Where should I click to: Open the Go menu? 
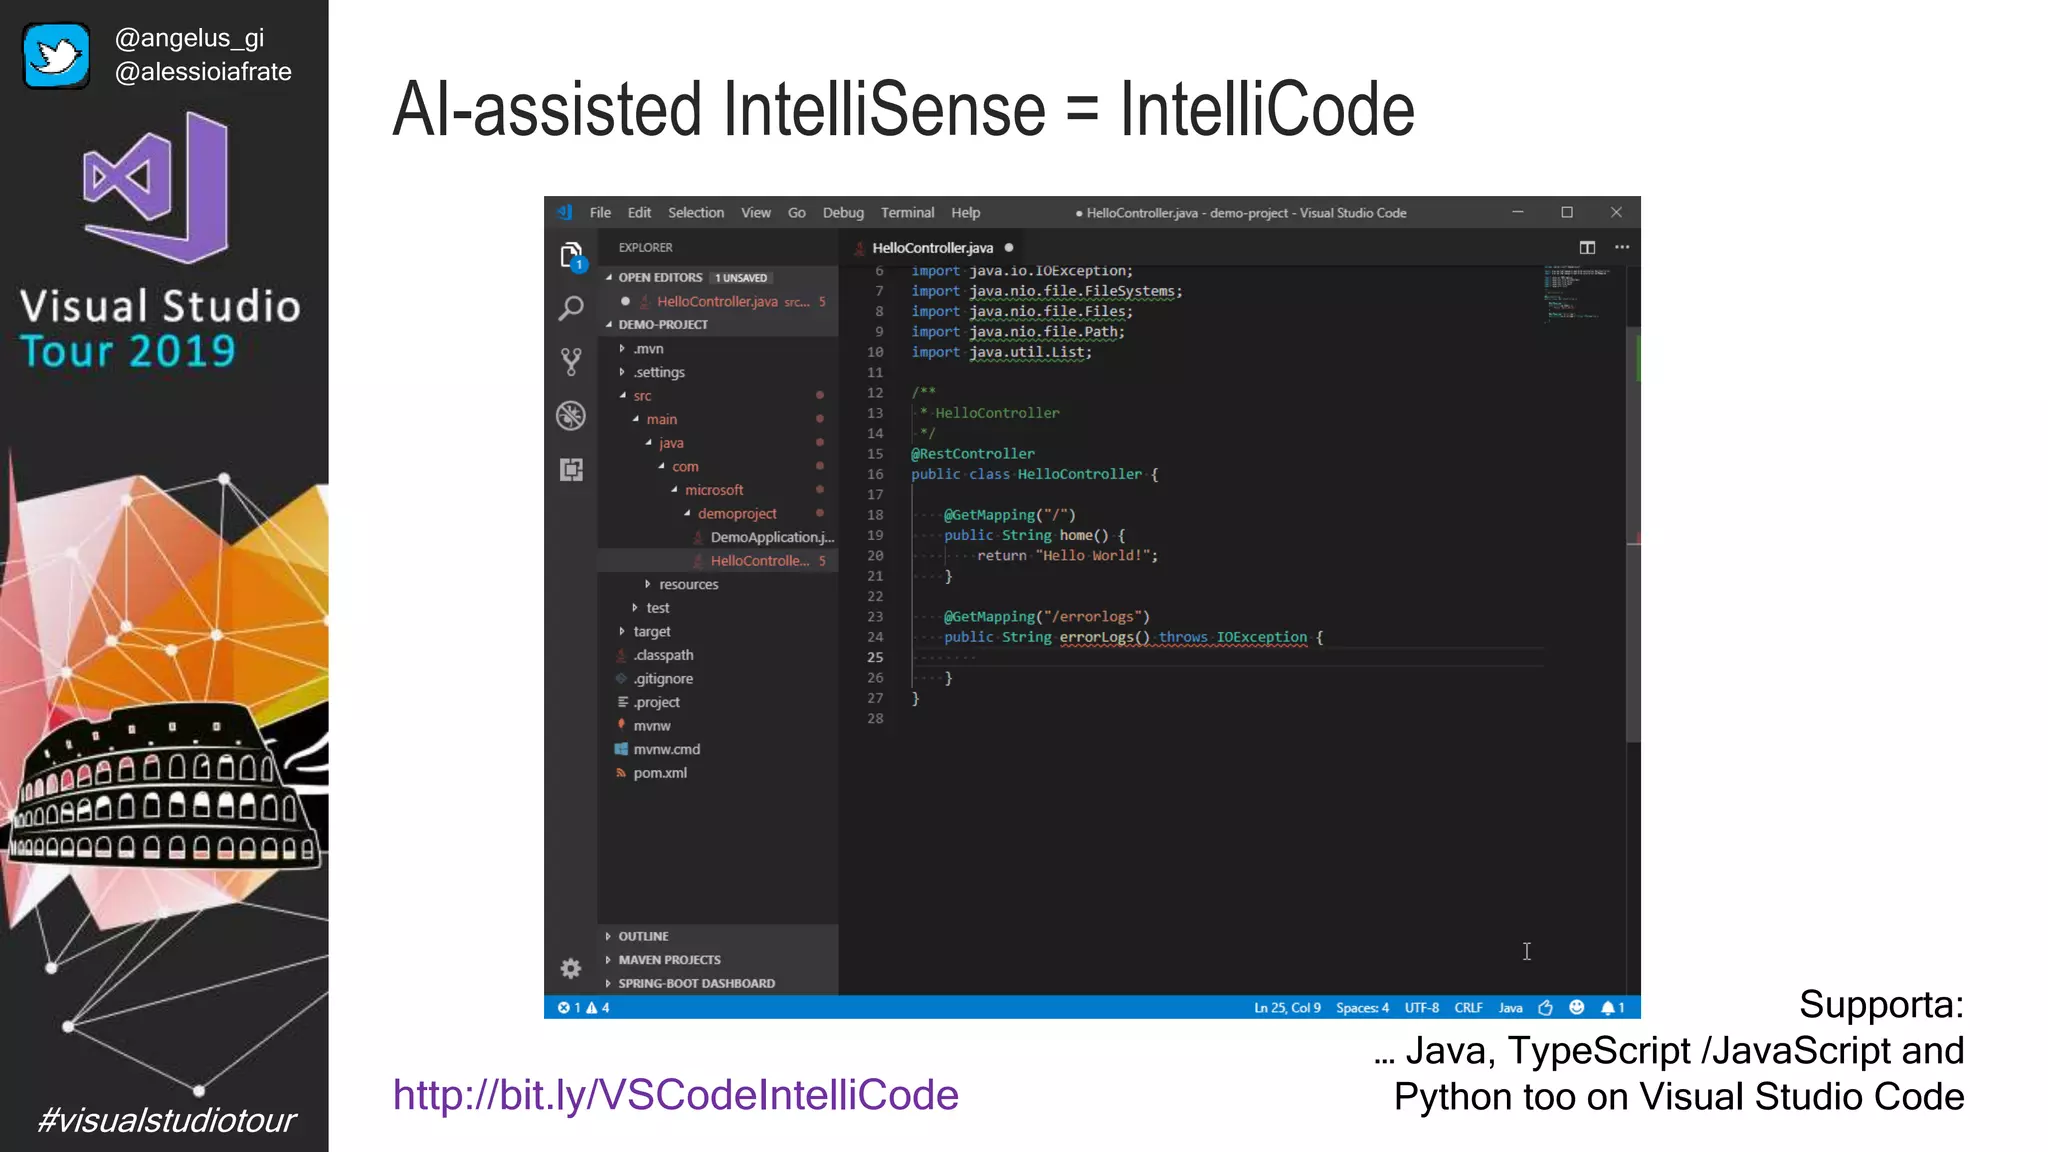(797, 212)
